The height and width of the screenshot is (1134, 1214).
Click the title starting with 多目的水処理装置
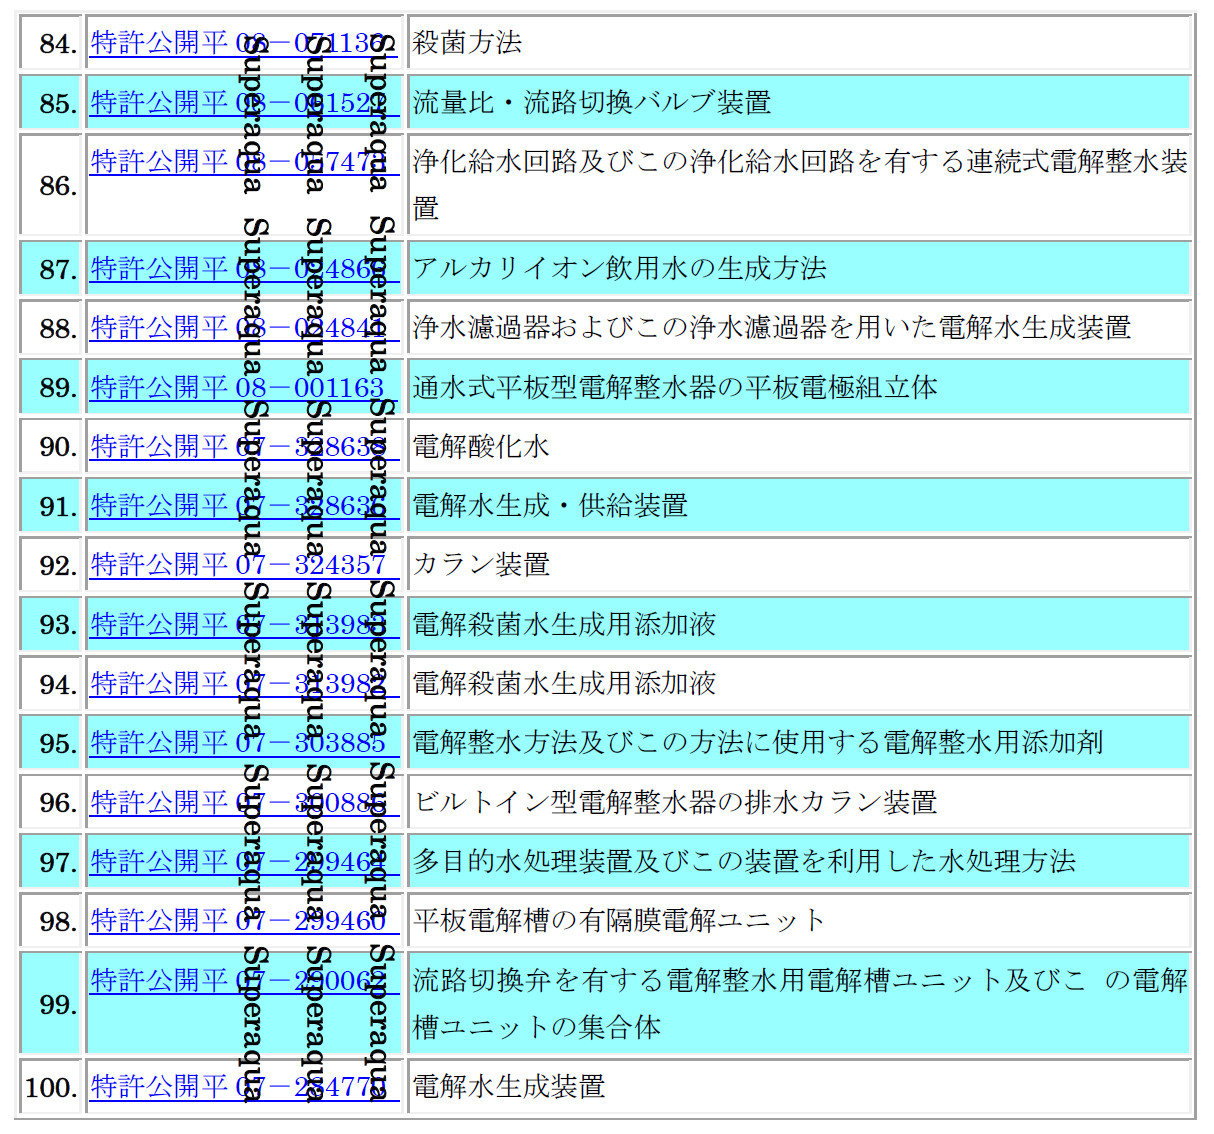(744, 861)
